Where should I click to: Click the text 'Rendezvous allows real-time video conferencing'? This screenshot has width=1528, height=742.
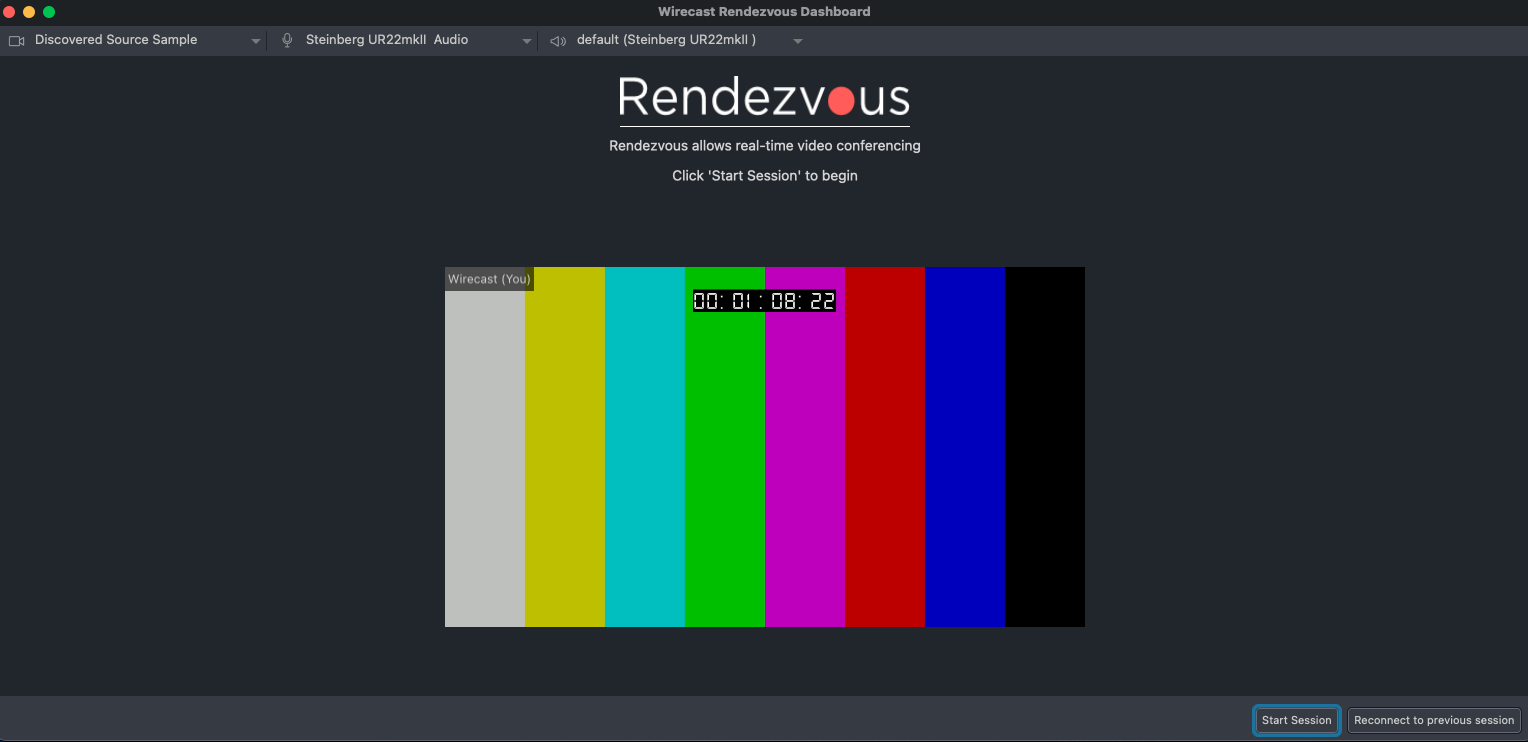tap(765, 146)
